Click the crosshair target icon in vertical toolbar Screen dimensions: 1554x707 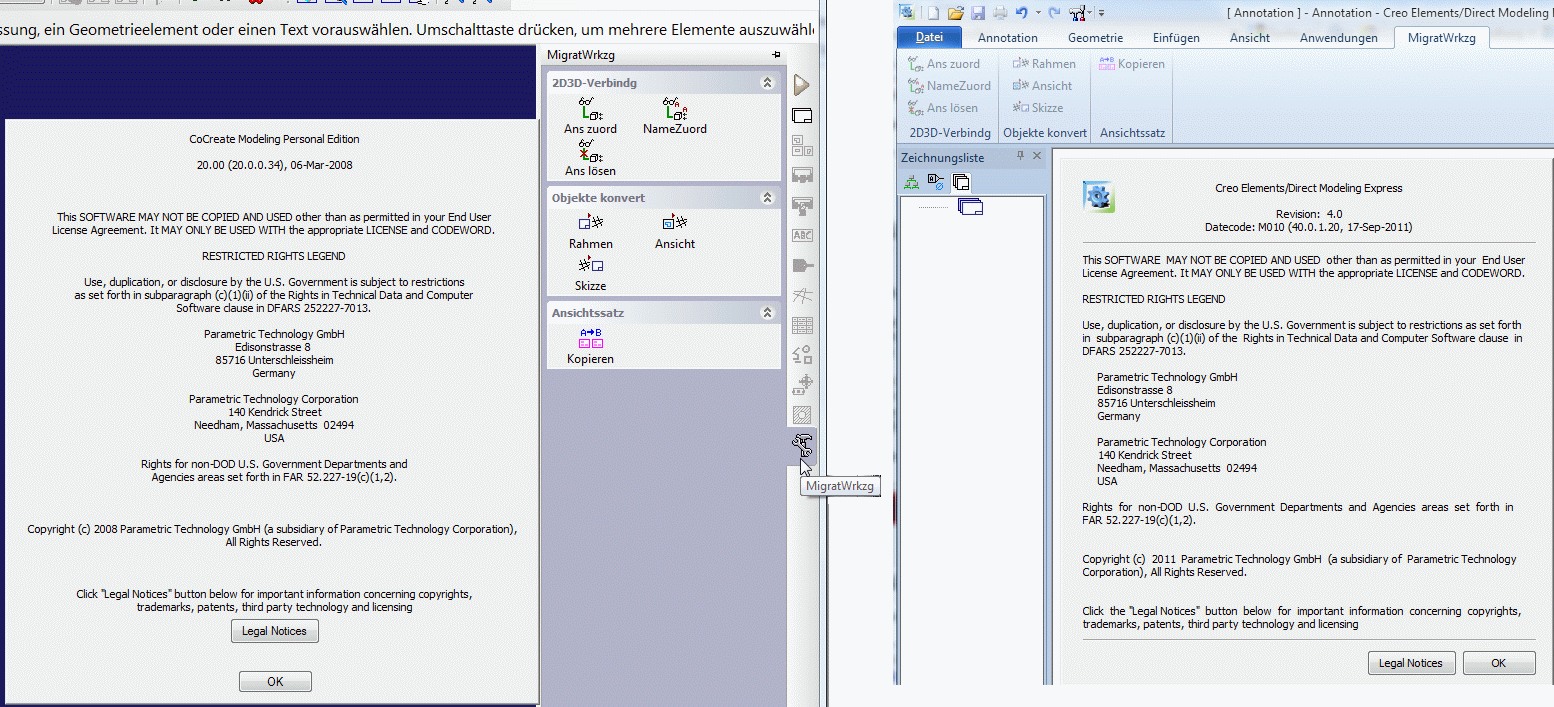(802, 385)
